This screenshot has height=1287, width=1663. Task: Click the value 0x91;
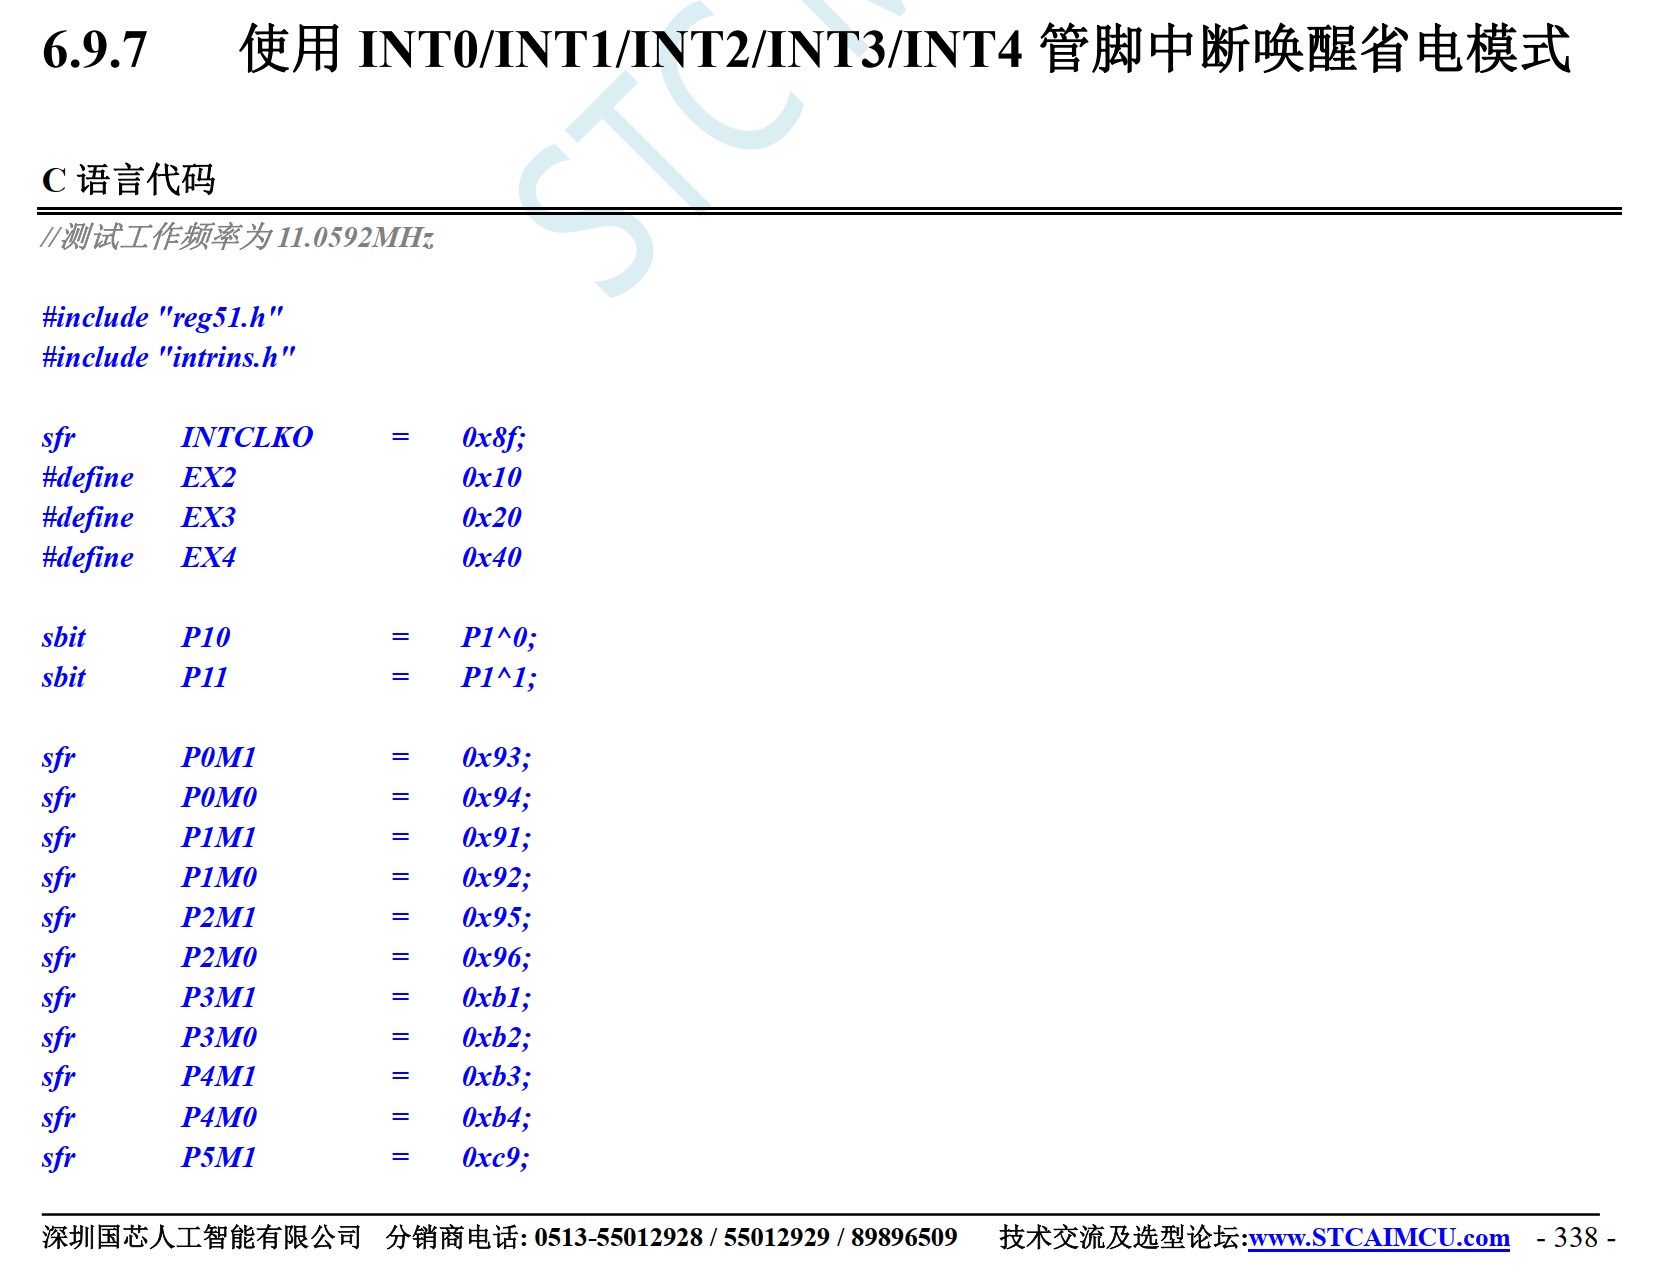click(497, 837)
